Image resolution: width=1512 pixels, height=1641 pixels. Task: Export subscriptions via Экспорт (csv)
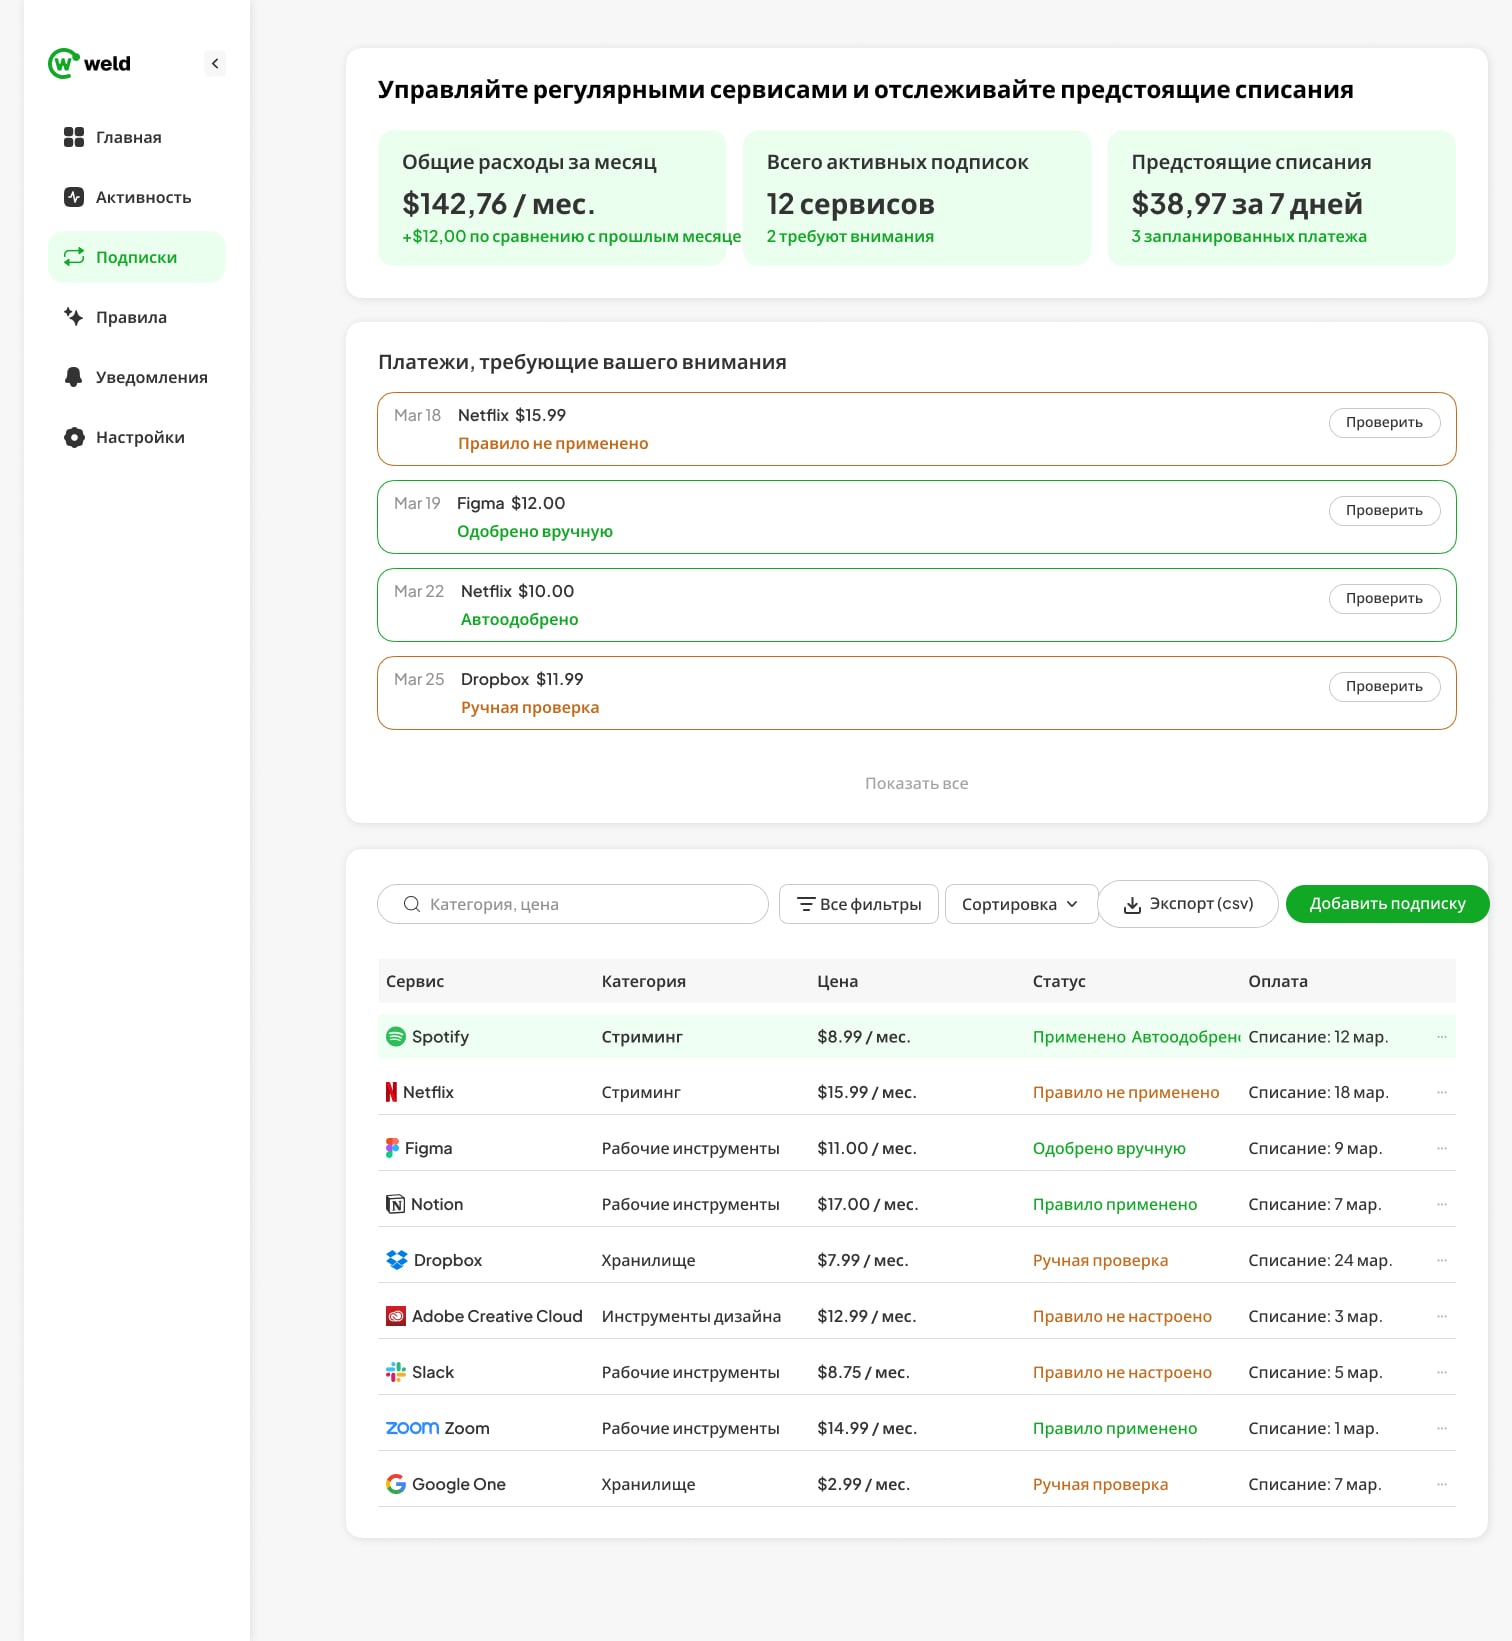tap(1188, 904)
